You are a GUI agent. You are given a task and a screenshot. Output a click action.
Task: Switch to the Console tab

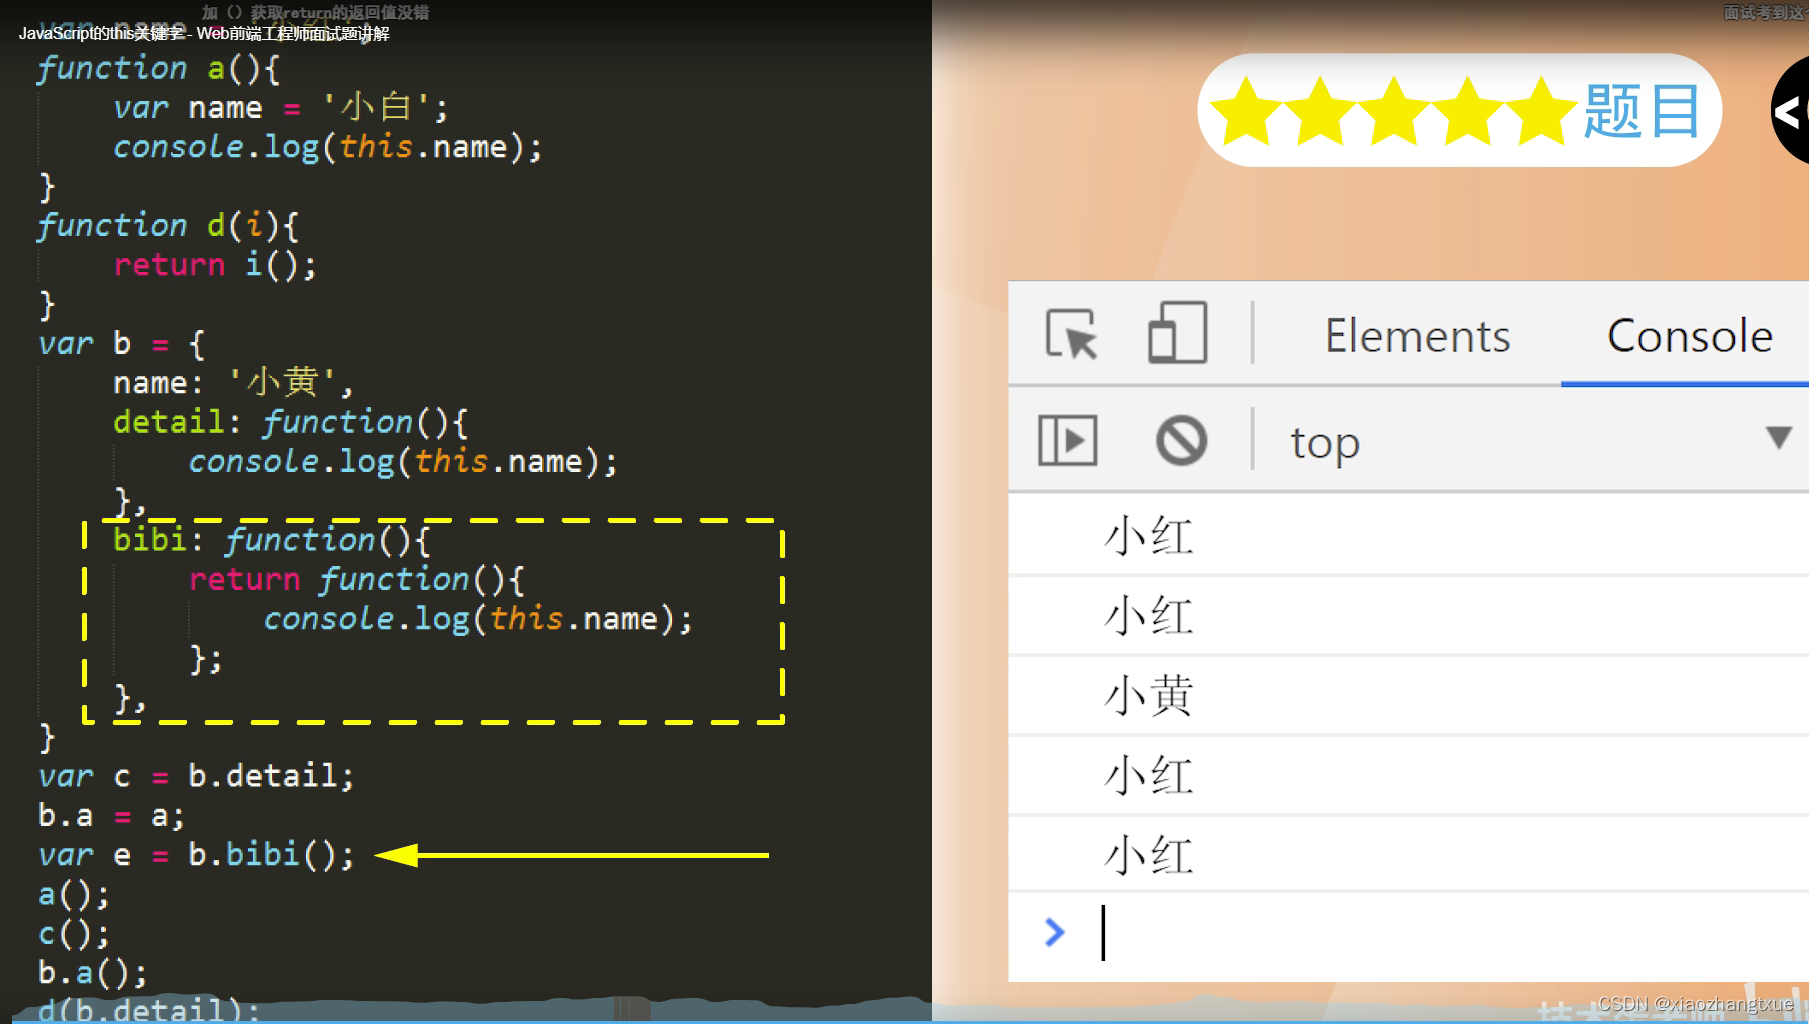coord(1689,336)
